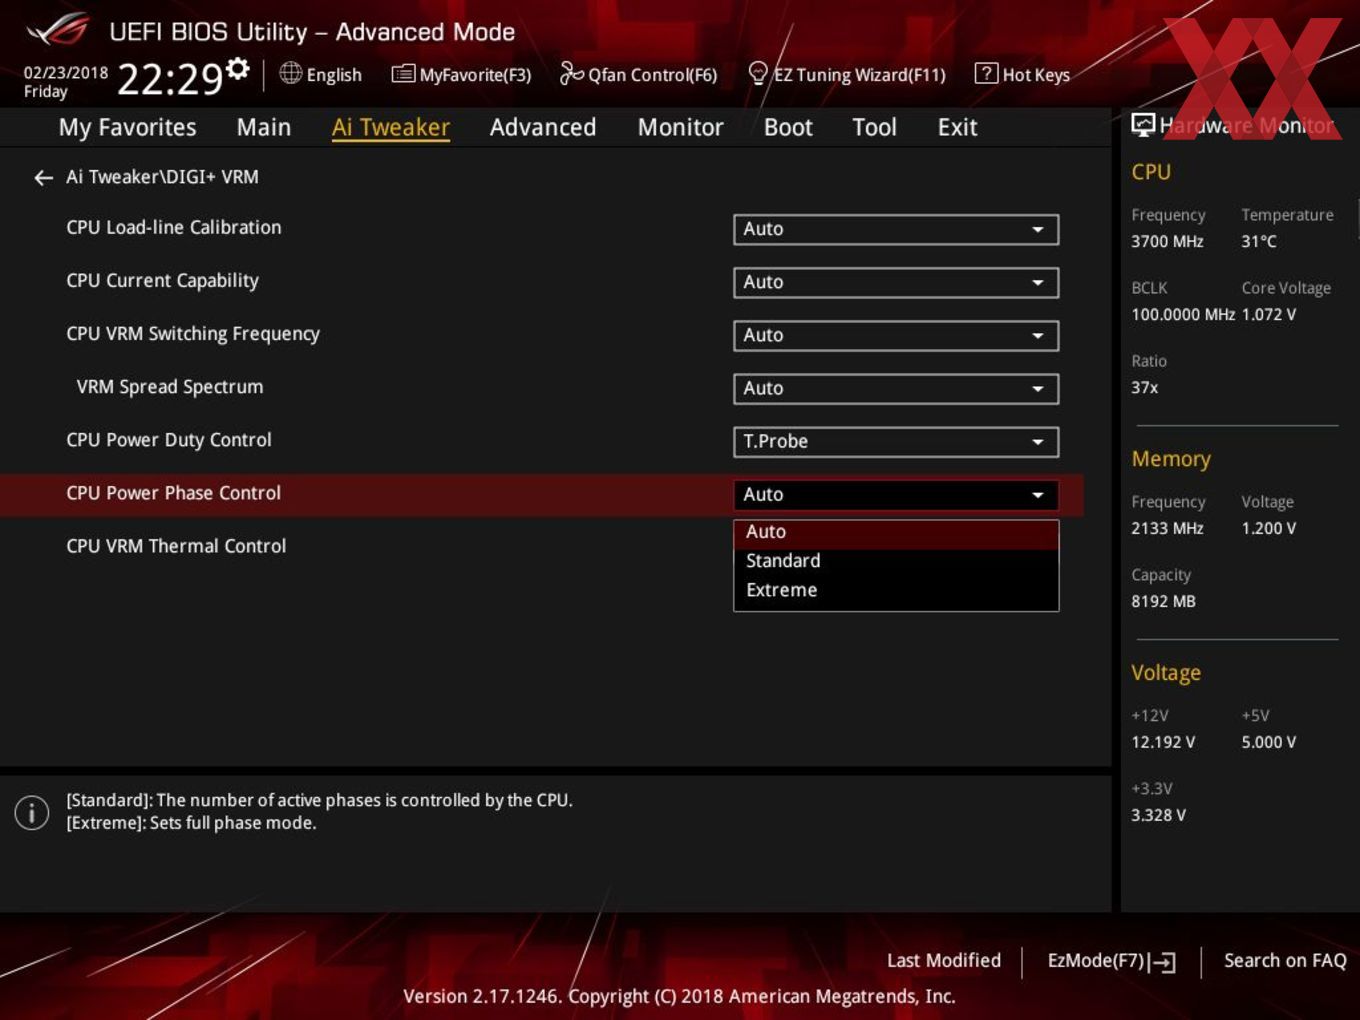Click the 8192 MB capacity value
Viewport: 1360px width, 1020px height.
pos(1163,602)
